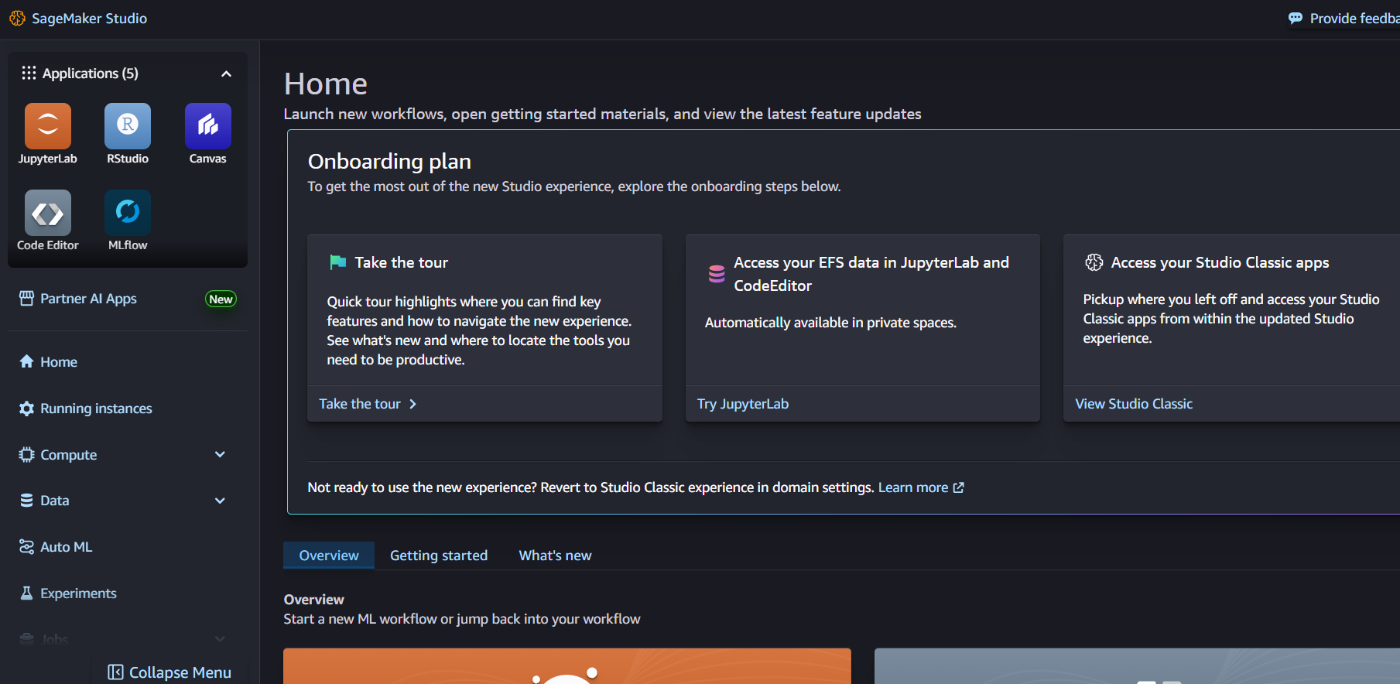1400x684 pixels.
Task: Click the Provide feedback speech bubble icon
Action: [1296, 18]
